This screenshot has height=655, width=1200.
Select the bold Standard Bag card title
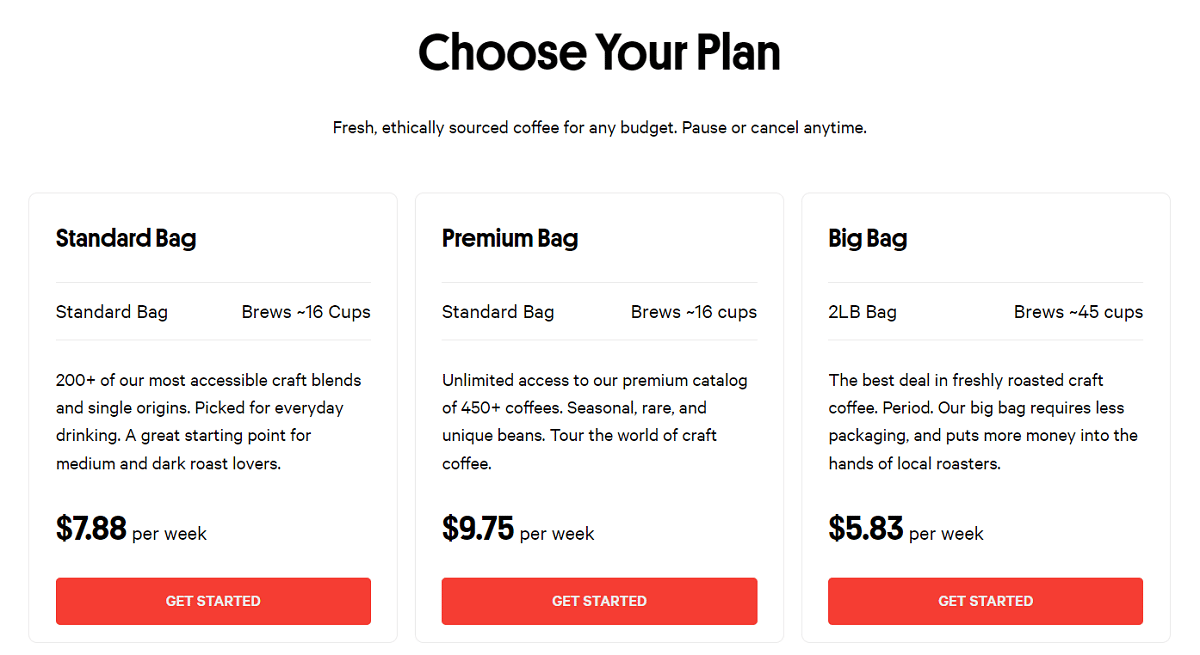click(x=126, y=238)
